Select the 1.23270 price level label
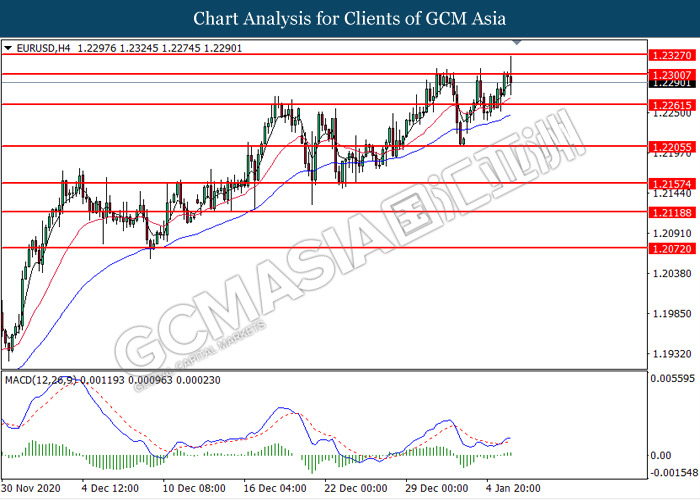Screen dimensions: 700x500 coord(672,56)
